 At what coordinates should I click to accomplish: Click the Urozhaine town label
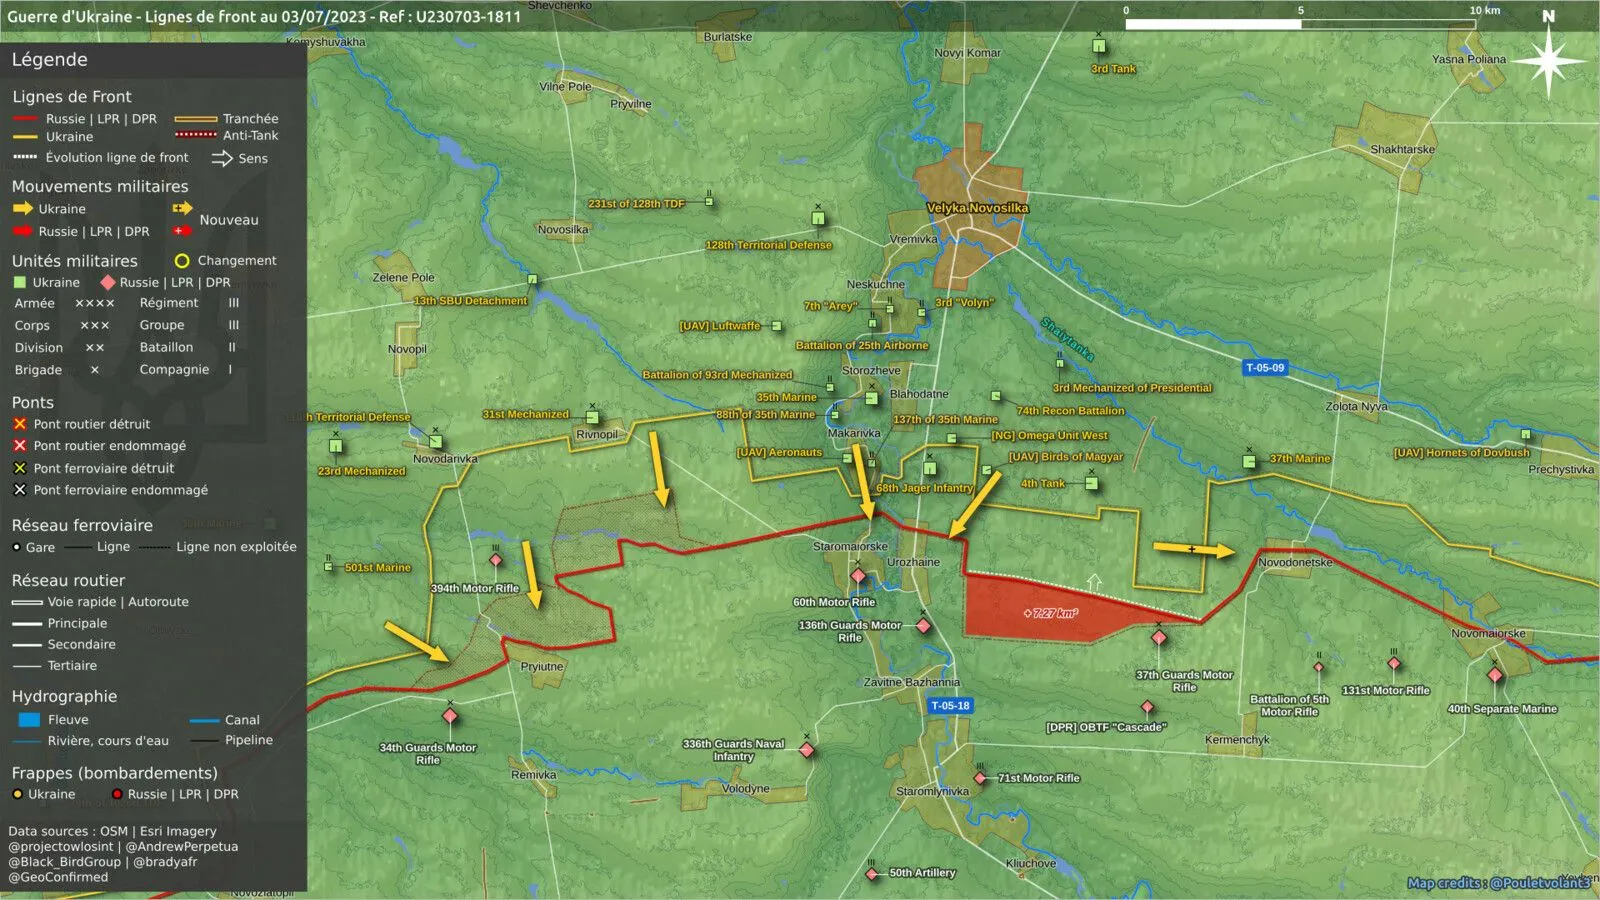[914, 562]
